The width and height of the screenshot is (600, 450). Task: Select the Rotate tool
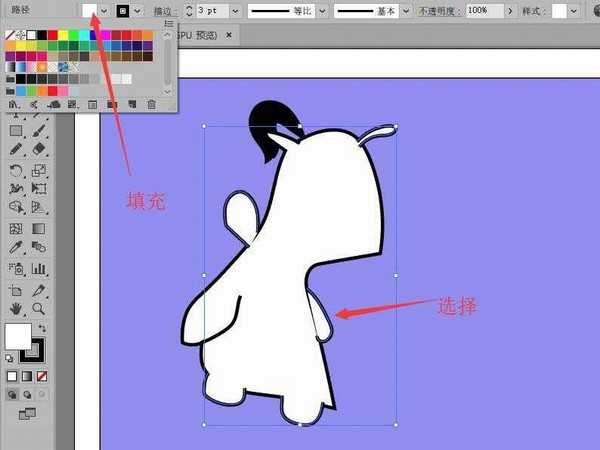pyautogui.click(x=16, y=169)
